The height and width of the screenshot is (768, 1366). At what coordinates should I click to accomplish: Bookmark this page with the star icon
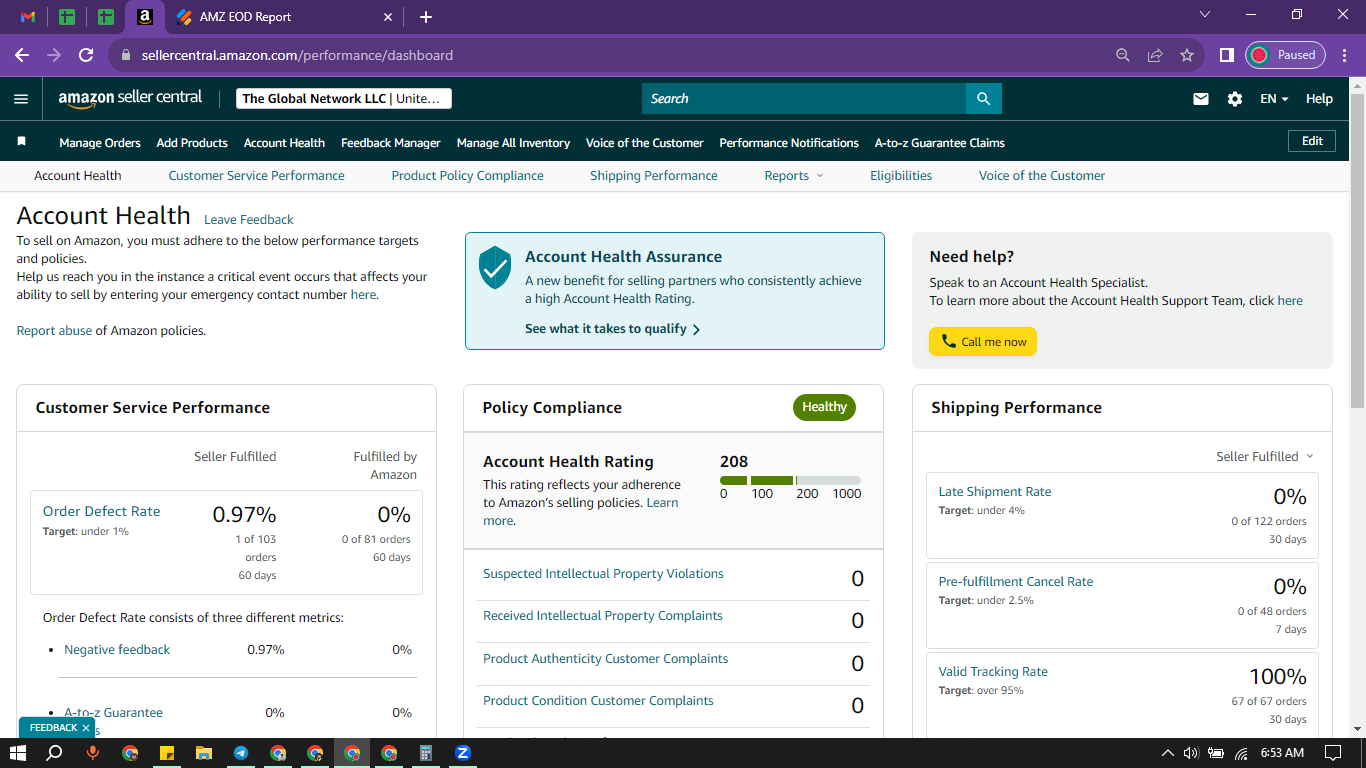[1187, 55]
